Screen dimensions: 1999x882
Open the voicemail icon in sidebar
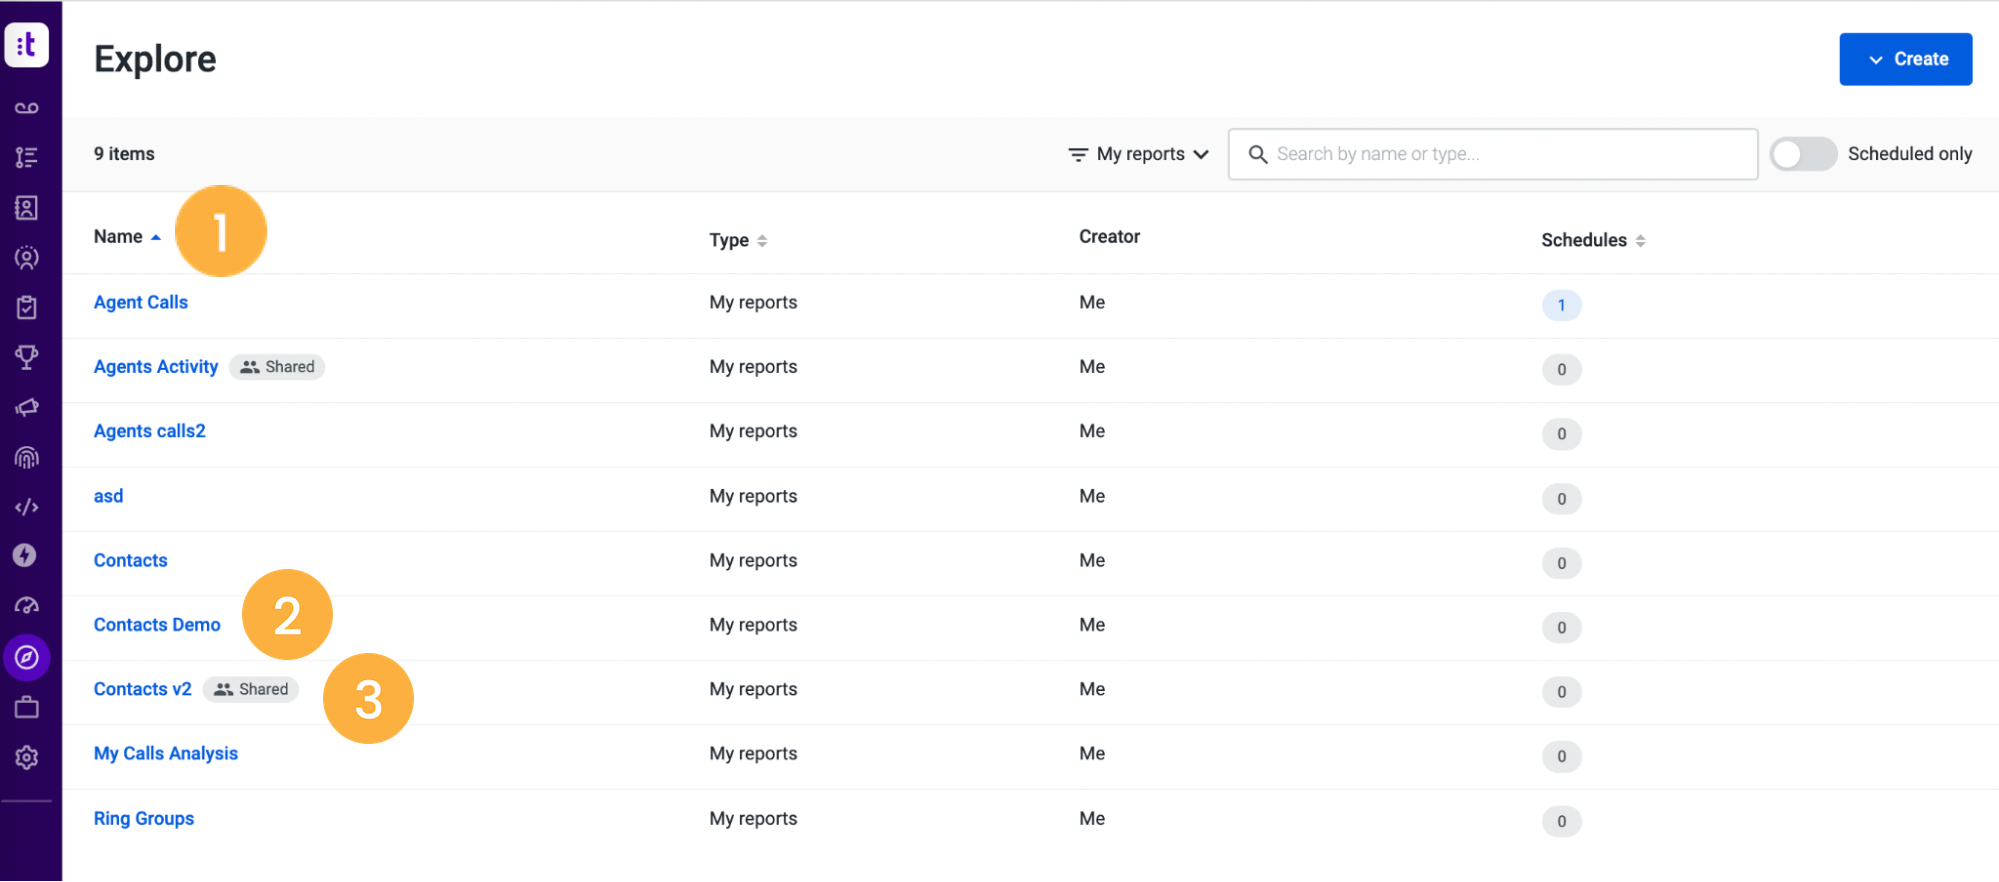pyautogui.click(x=27, y=107)
